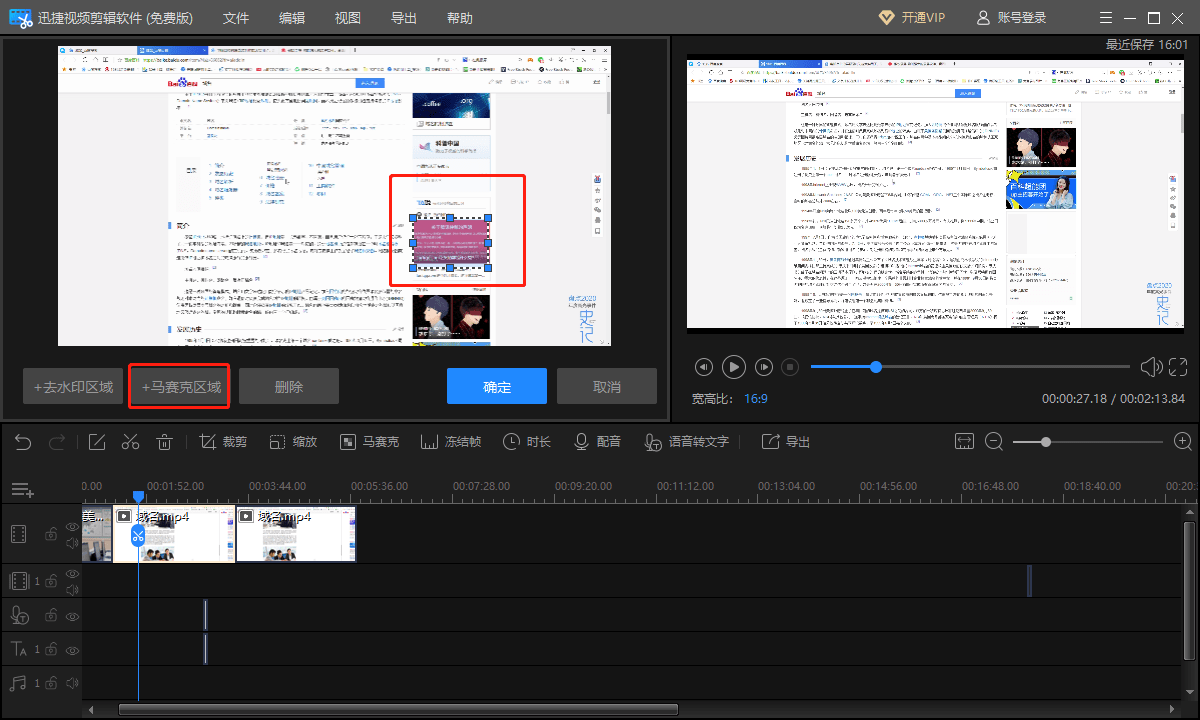Image resolution: width=1200 pixels, height=720 pixels.
Task: Click the scissors split icon in the toolbar
Action: point(130,442)
